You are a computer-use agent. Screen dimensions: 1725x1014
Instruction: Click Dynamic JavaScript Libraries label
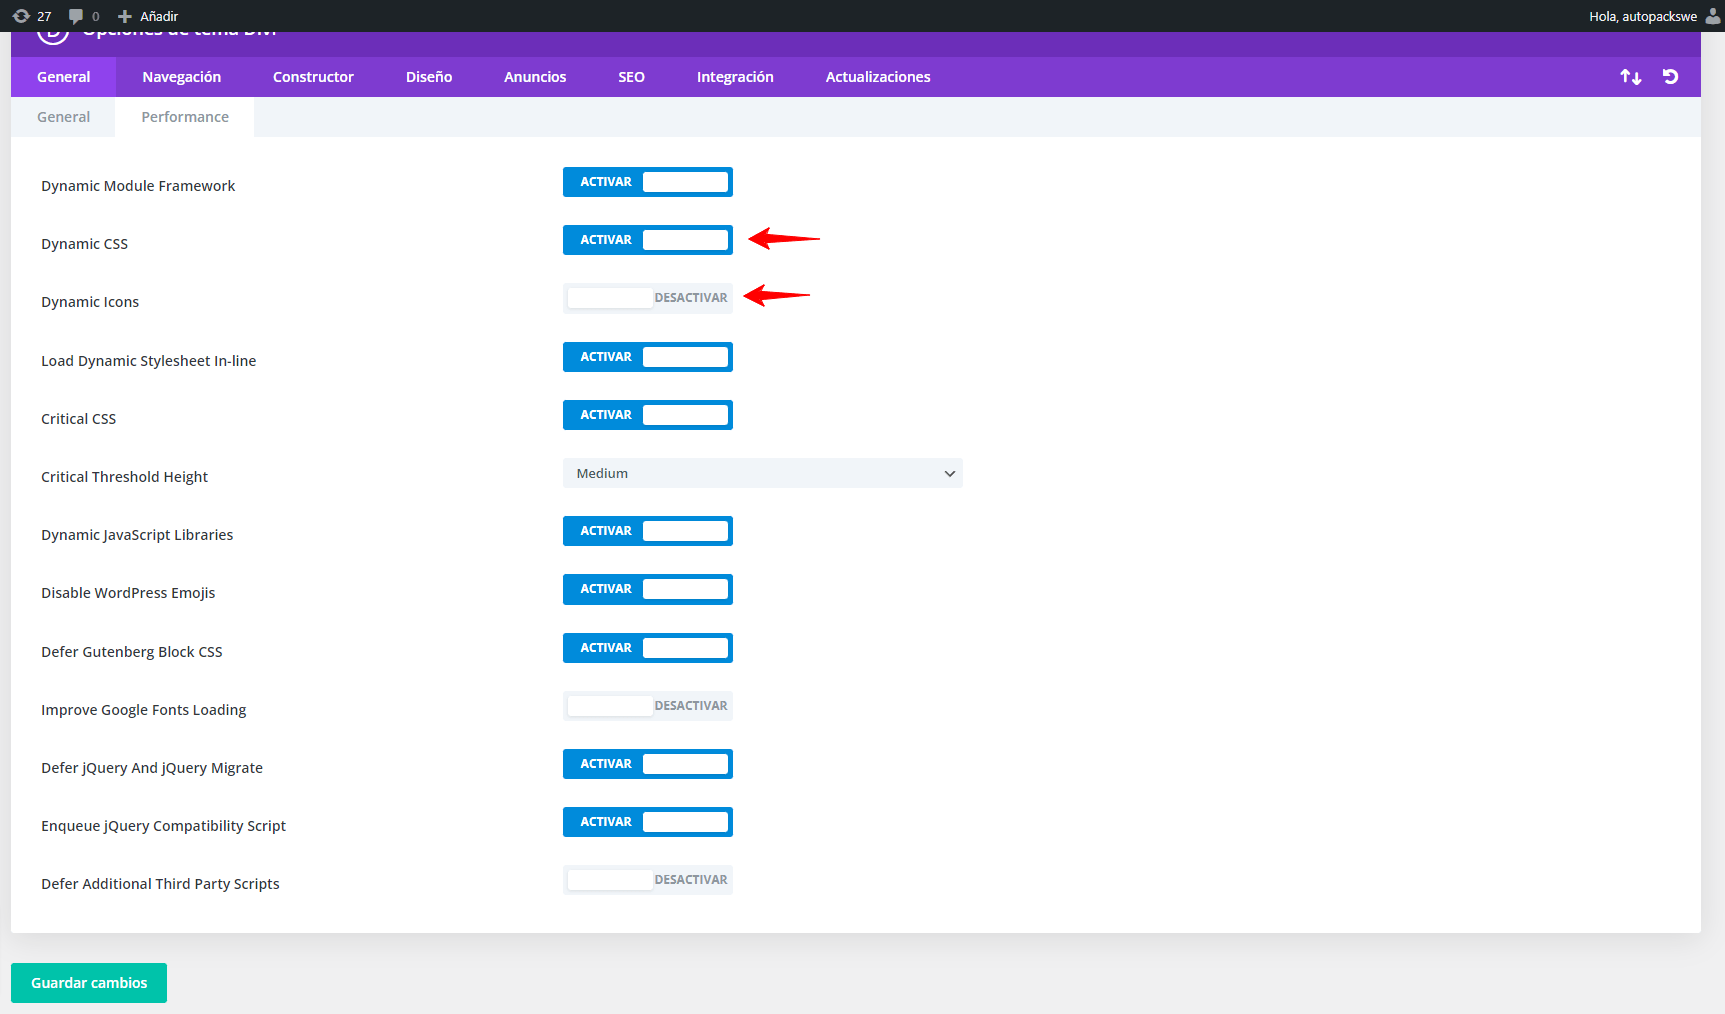pos(137,535)
